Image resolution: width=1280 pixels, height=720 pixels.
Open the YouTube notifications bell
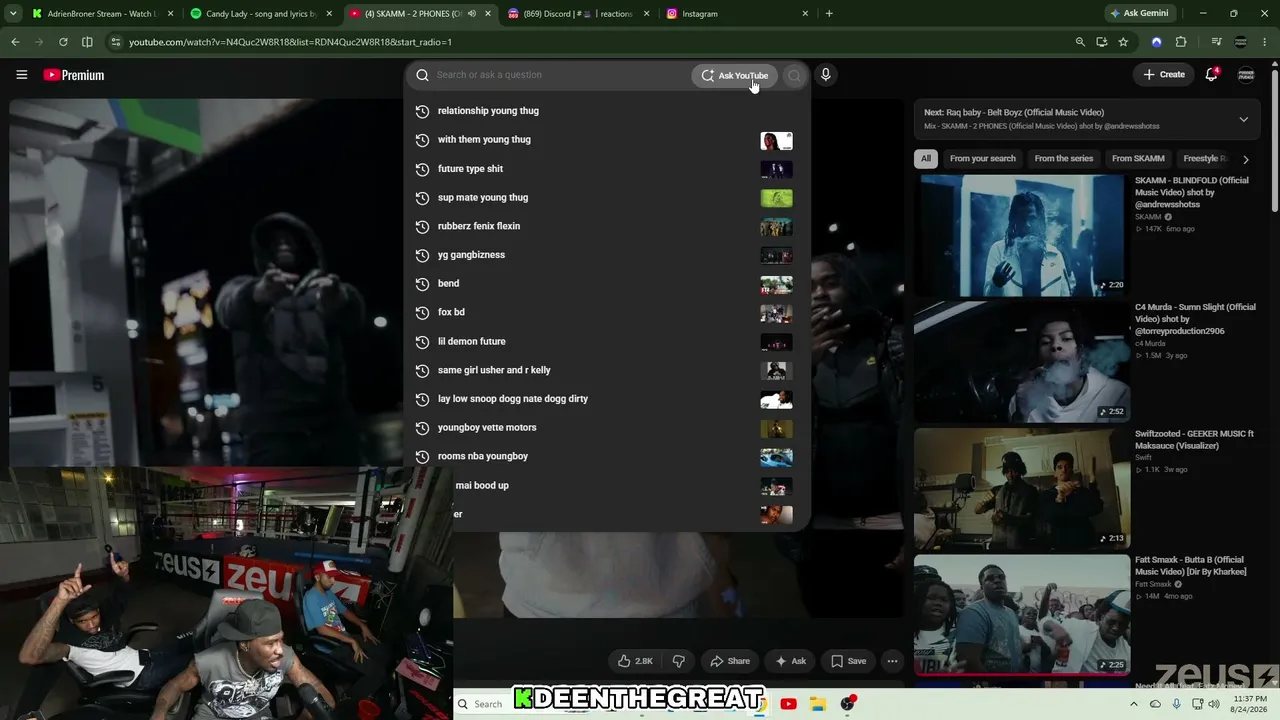(1211, 75)
